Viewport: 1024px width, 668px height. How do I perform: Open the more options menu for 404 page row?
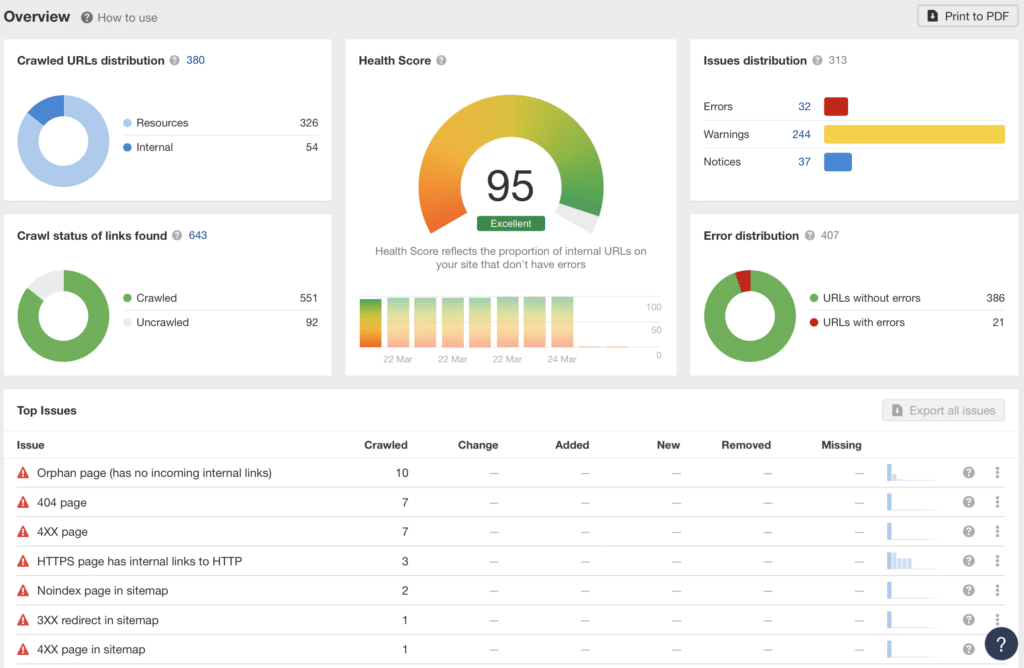[x=997, y=501]
